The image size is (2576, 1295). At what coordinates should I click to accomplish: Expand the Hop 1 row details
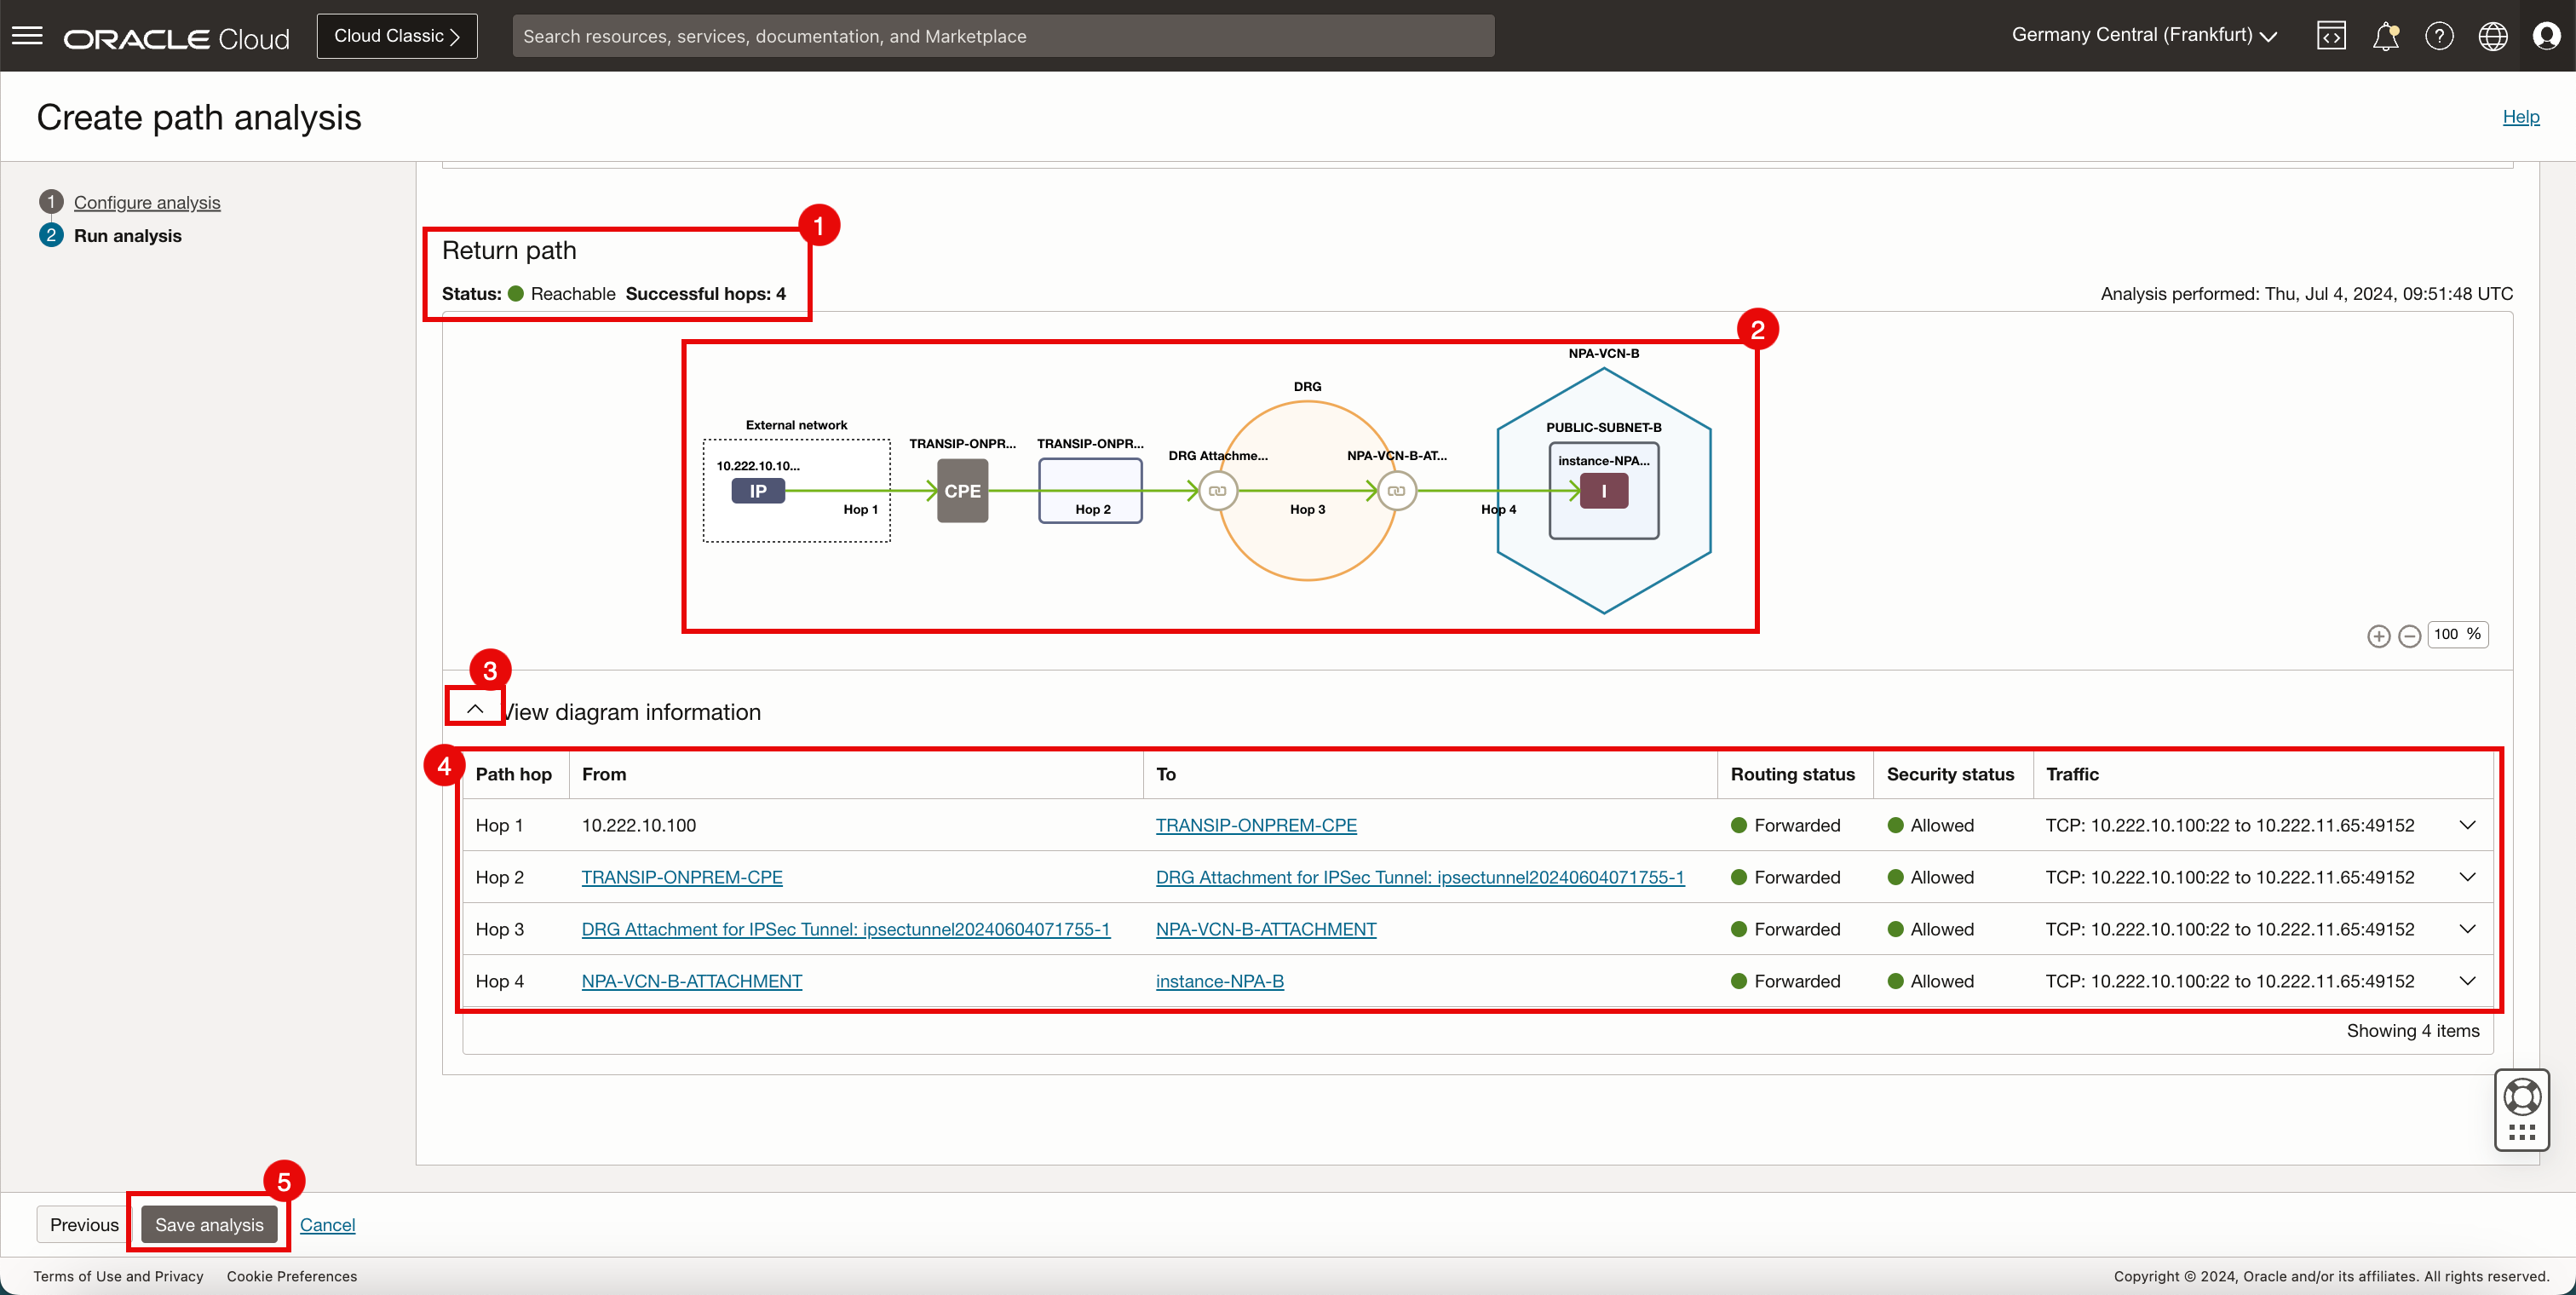pos(2467,825)
